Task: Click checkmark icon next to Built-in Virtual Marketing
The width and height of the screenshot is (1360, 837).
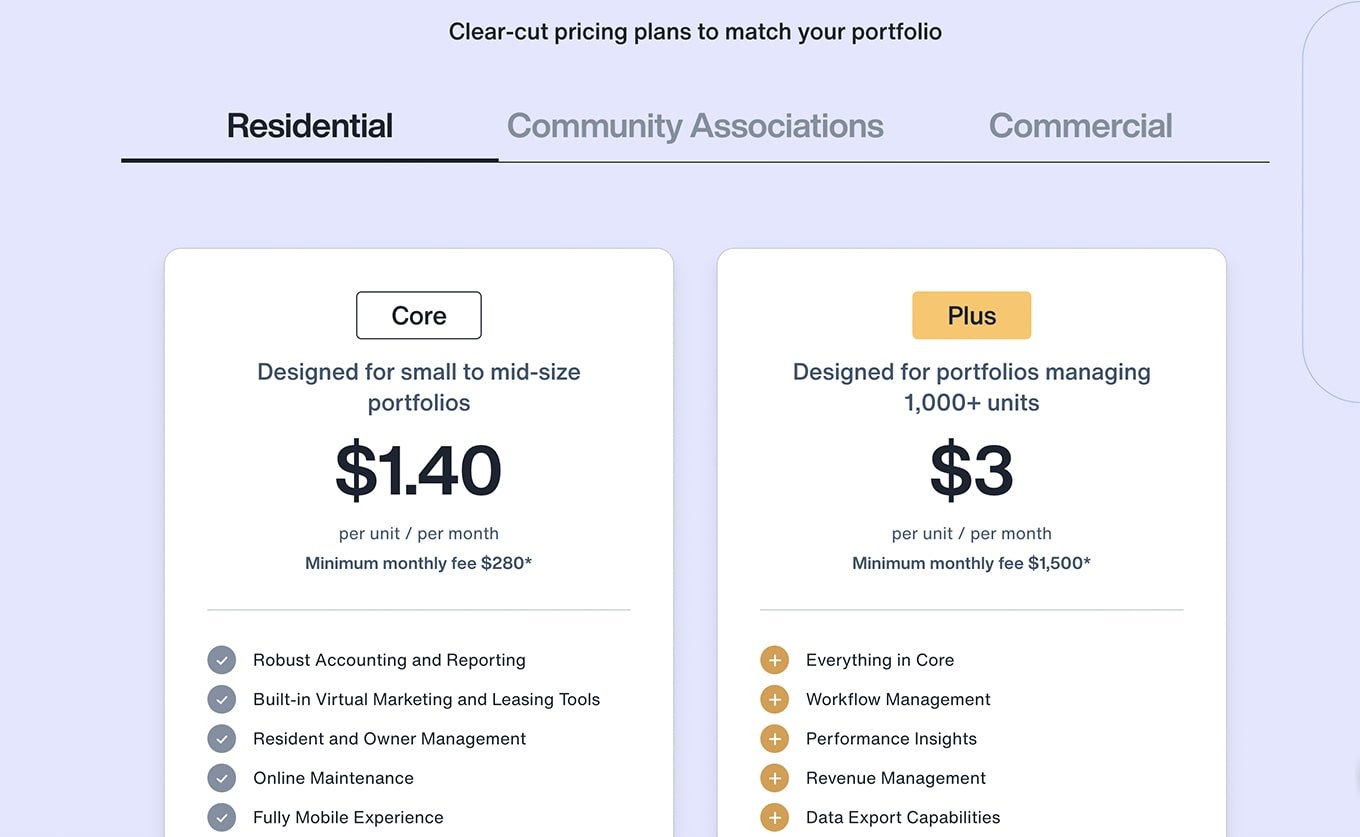Action: [x=221, y=699]
